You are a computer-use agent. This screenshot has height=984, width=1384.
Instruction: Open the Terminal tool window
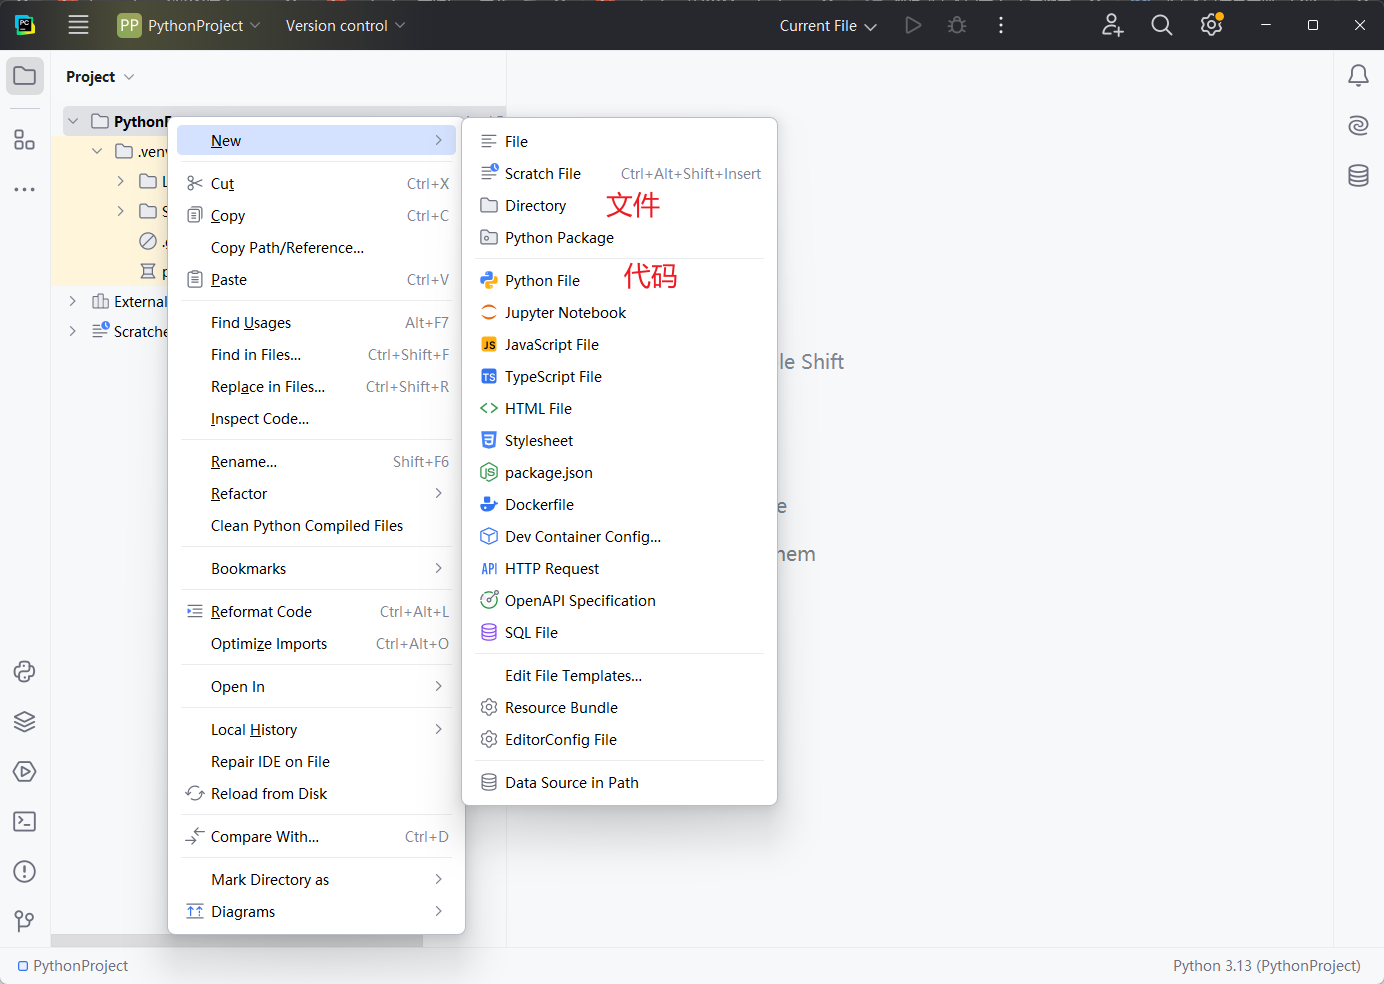(25, 822)
